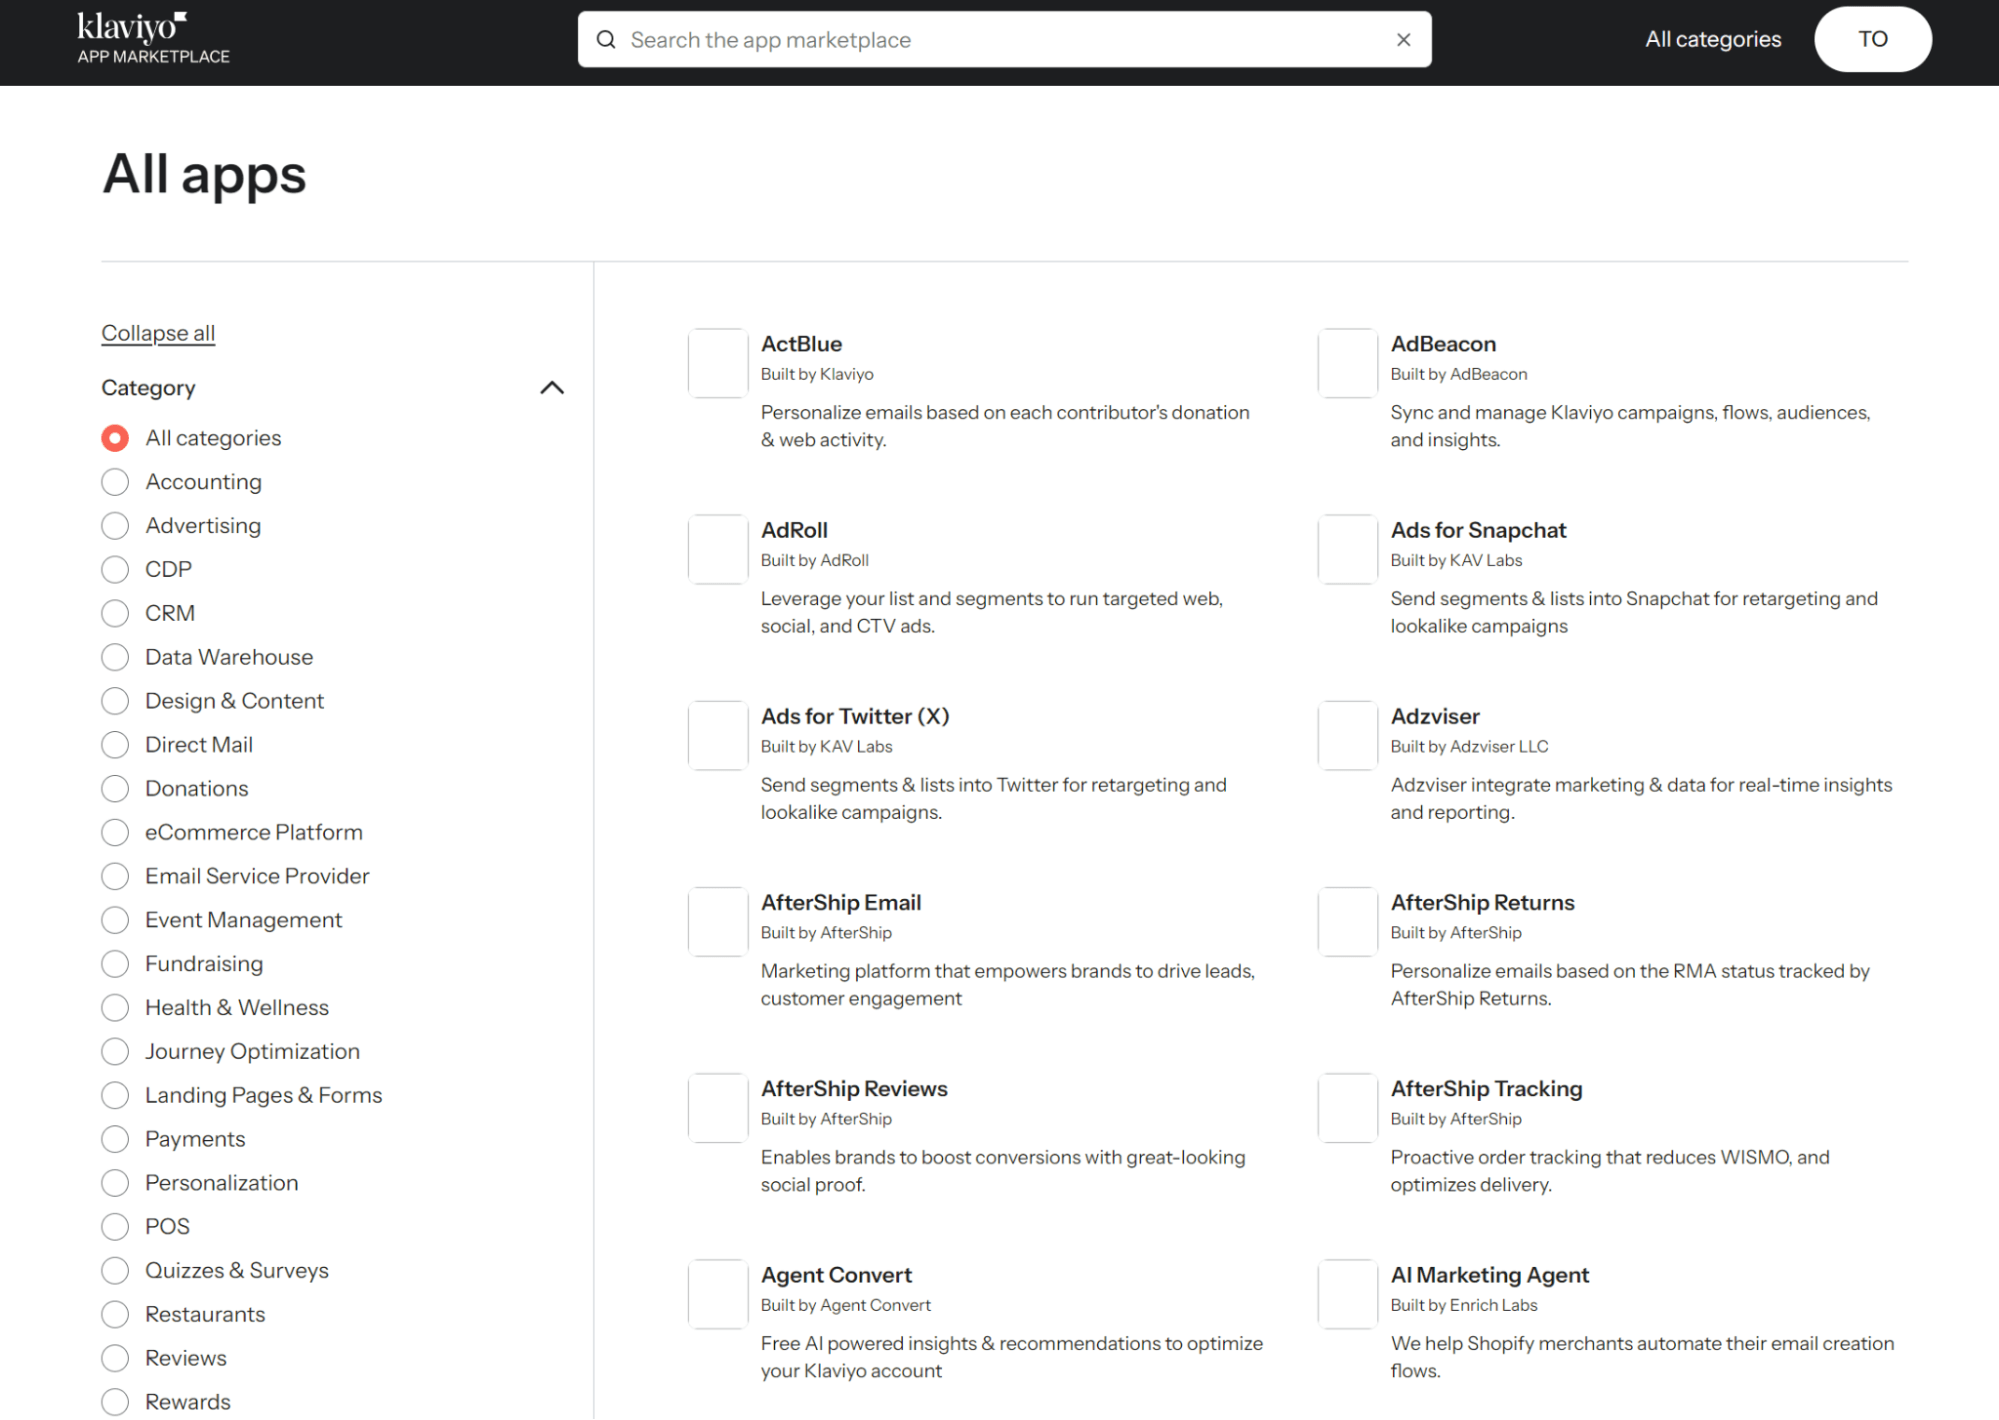Open the AdRoll app icon

pyautogui.click(x=718, y=549)
